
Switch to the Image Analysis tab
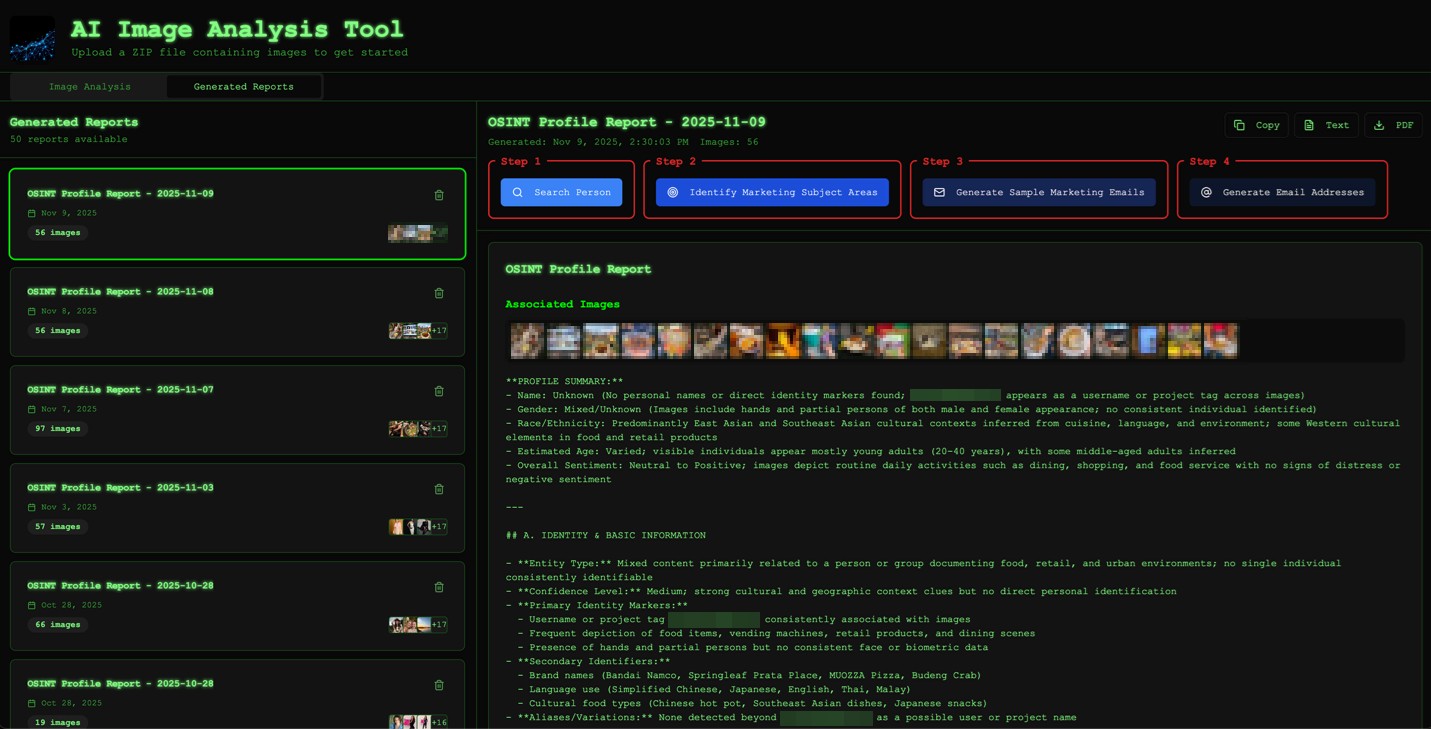coord(90,87)
